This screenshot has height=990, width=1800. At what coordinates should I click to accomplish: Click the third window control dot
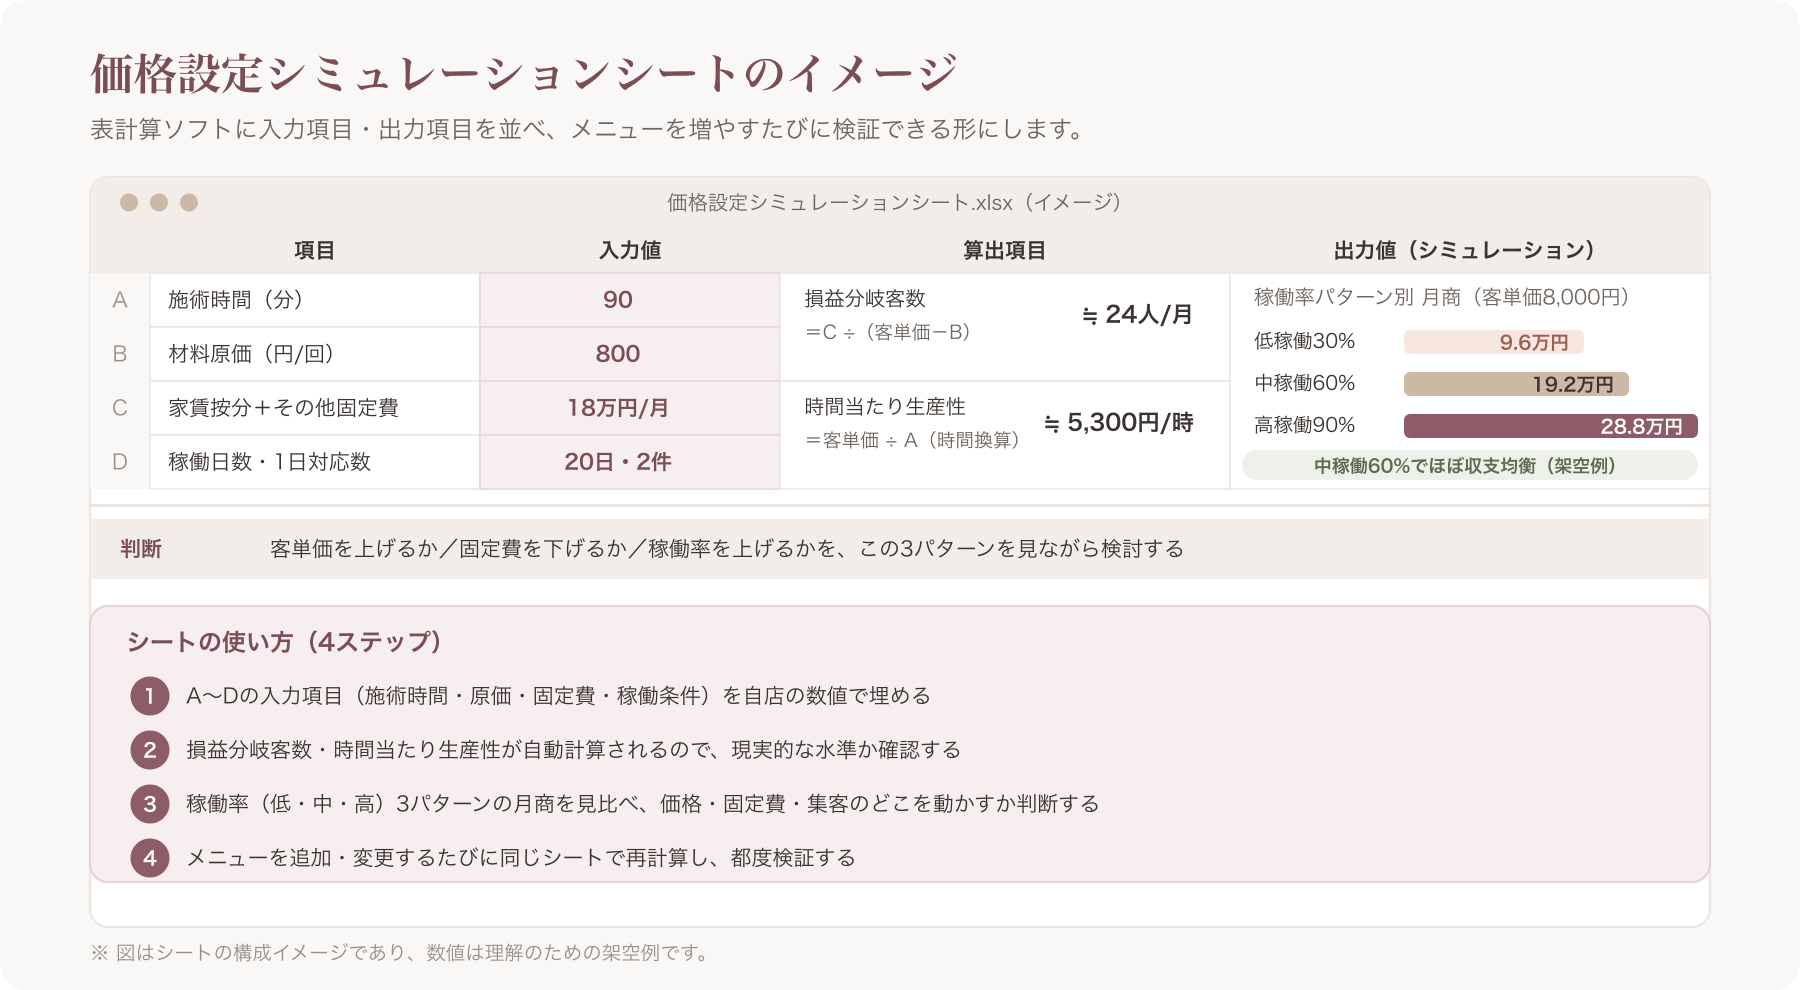189,203
